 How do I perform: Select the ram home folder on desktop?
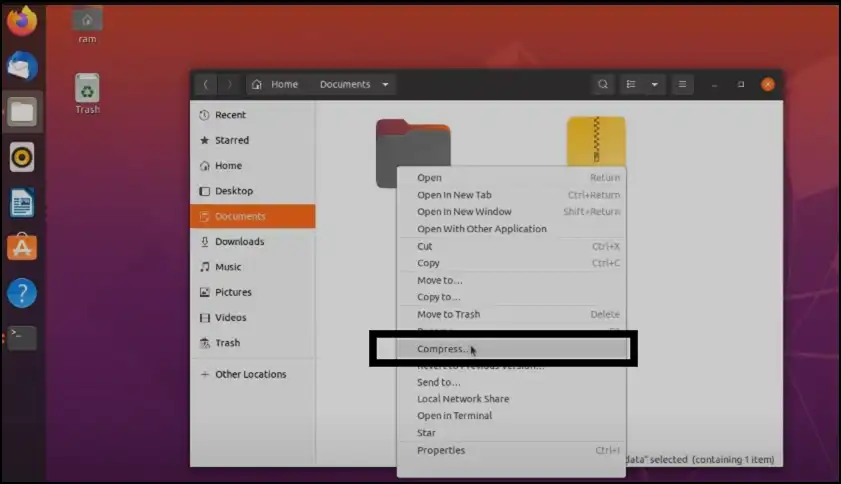point(87,25)
